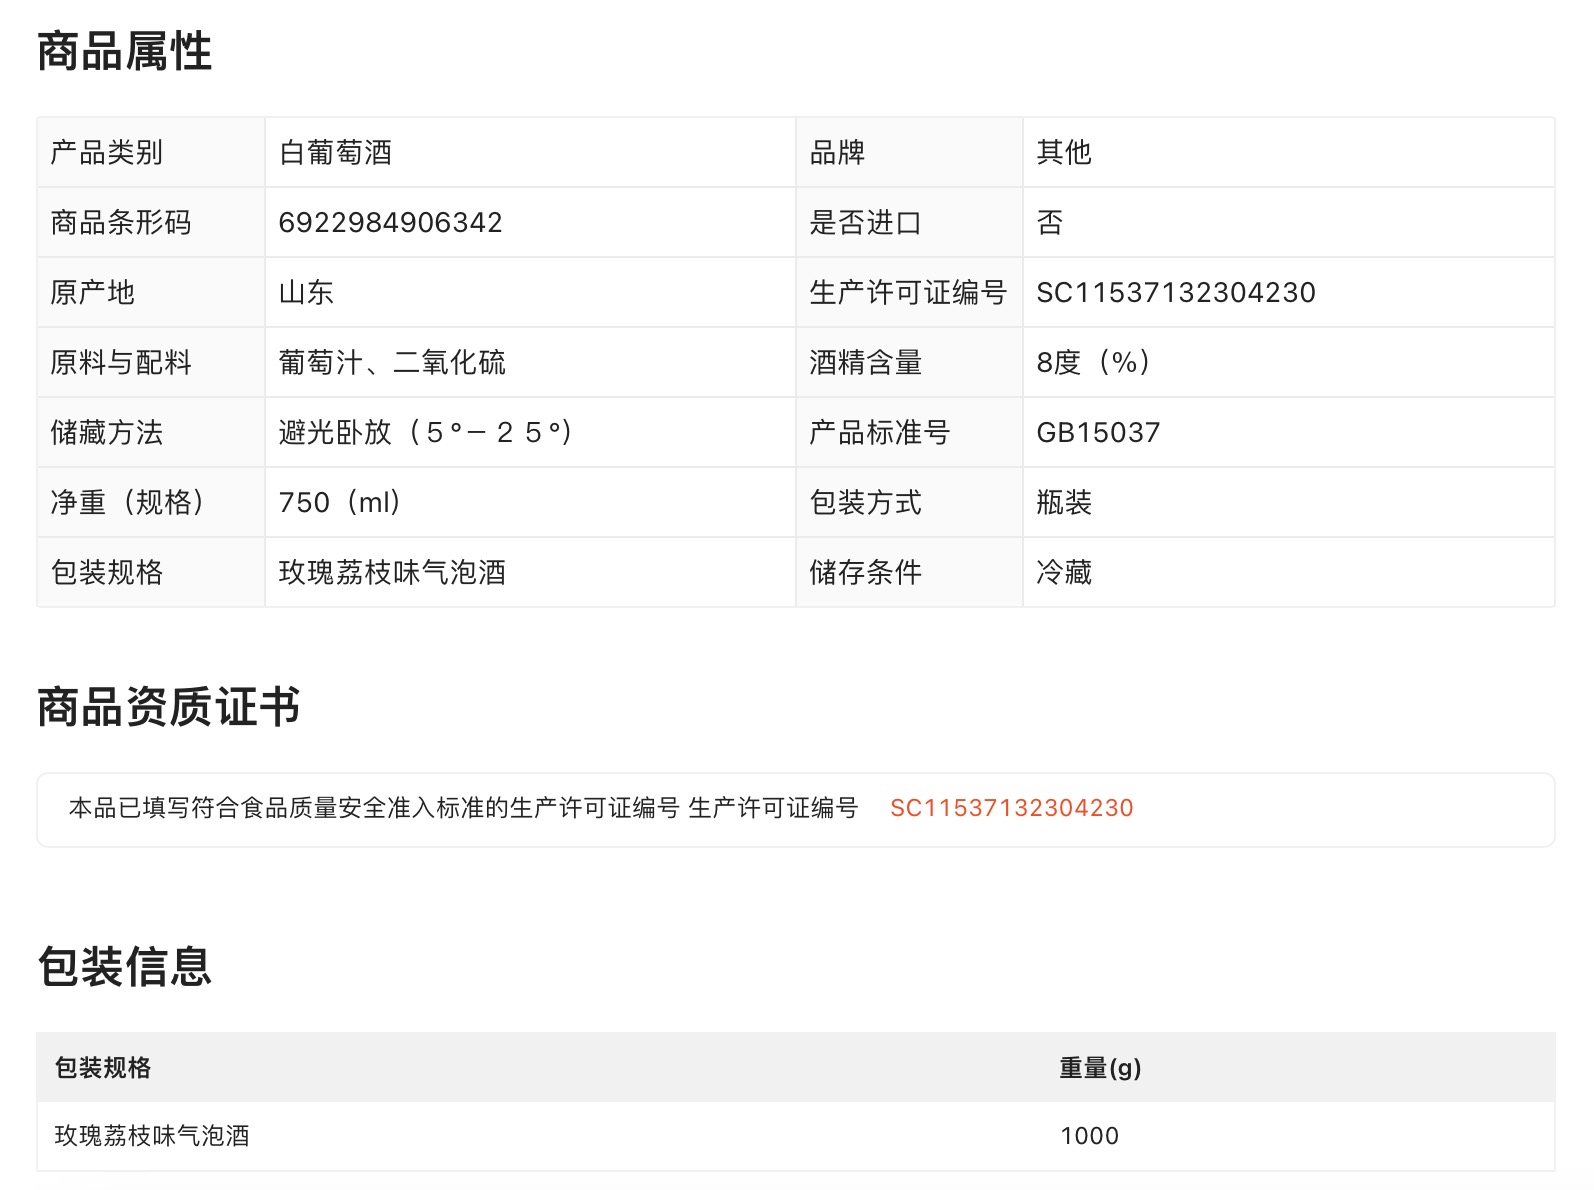This screenshot has width=1594, height=1190.
Task: Click 玫瑰荔枝味气泡酒 in the attributes table
Action: 391,572
